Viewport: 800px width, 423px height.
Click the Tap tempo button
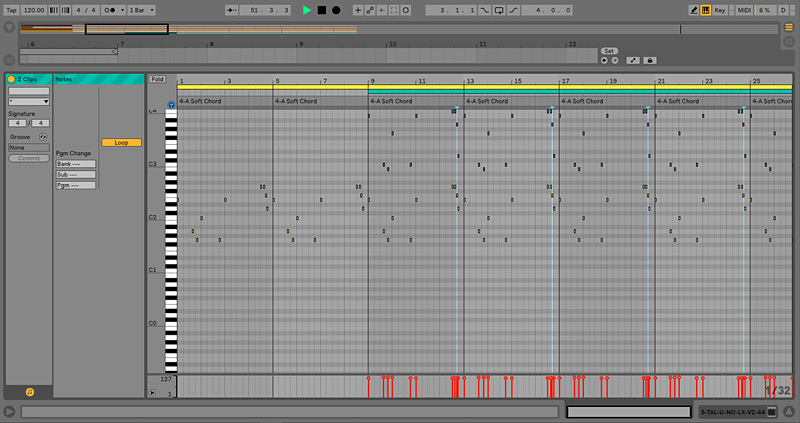click(x=12, y=10)
